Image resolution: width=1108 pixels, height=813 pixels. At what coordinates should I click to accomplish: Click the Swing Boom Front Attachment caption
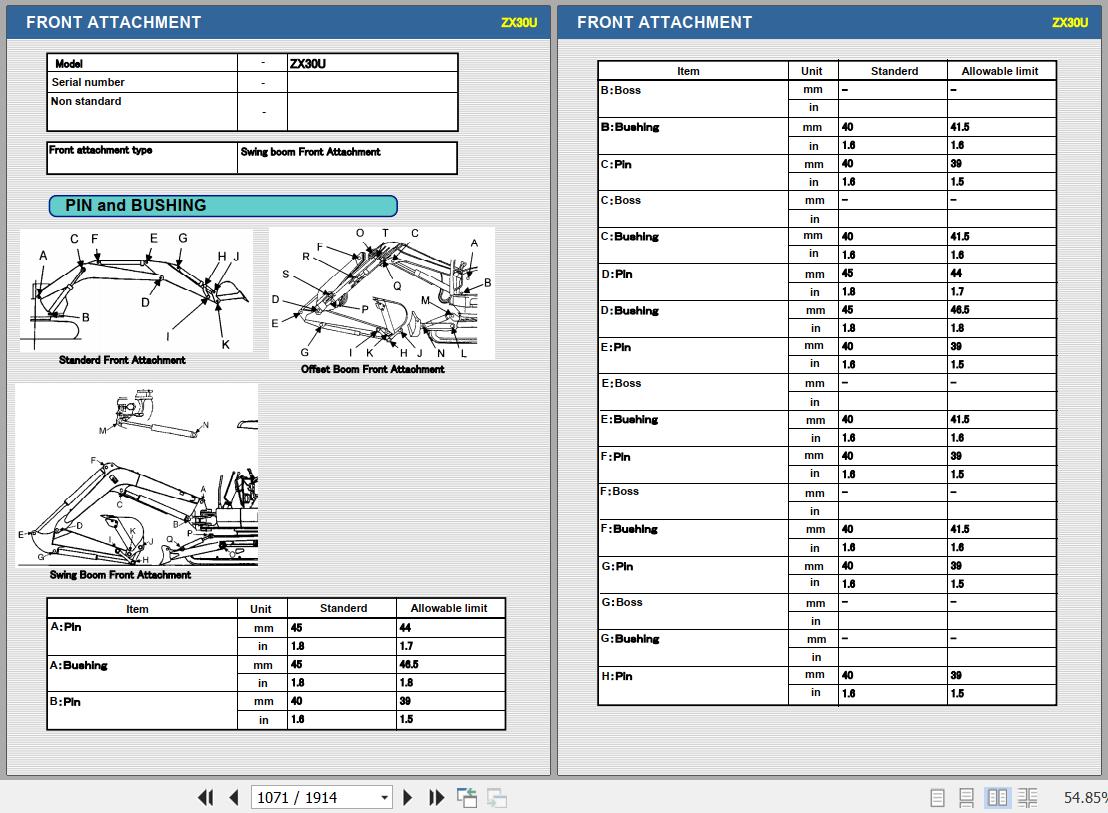[120, 575]
